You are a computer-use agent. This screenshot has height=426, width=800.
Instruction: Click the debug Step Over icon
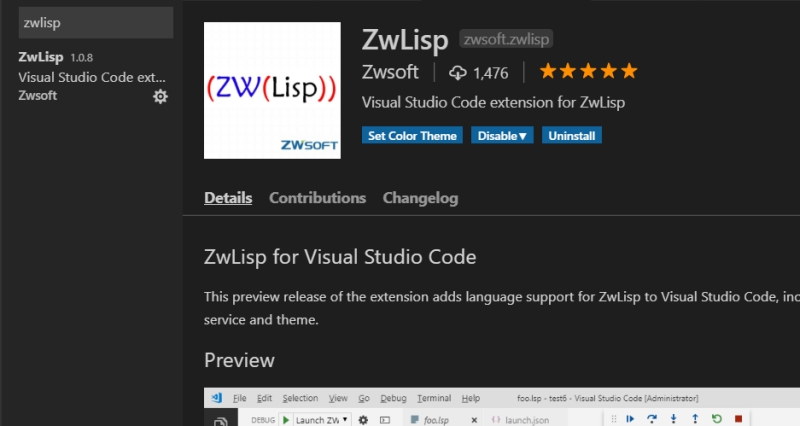point(652,419)
